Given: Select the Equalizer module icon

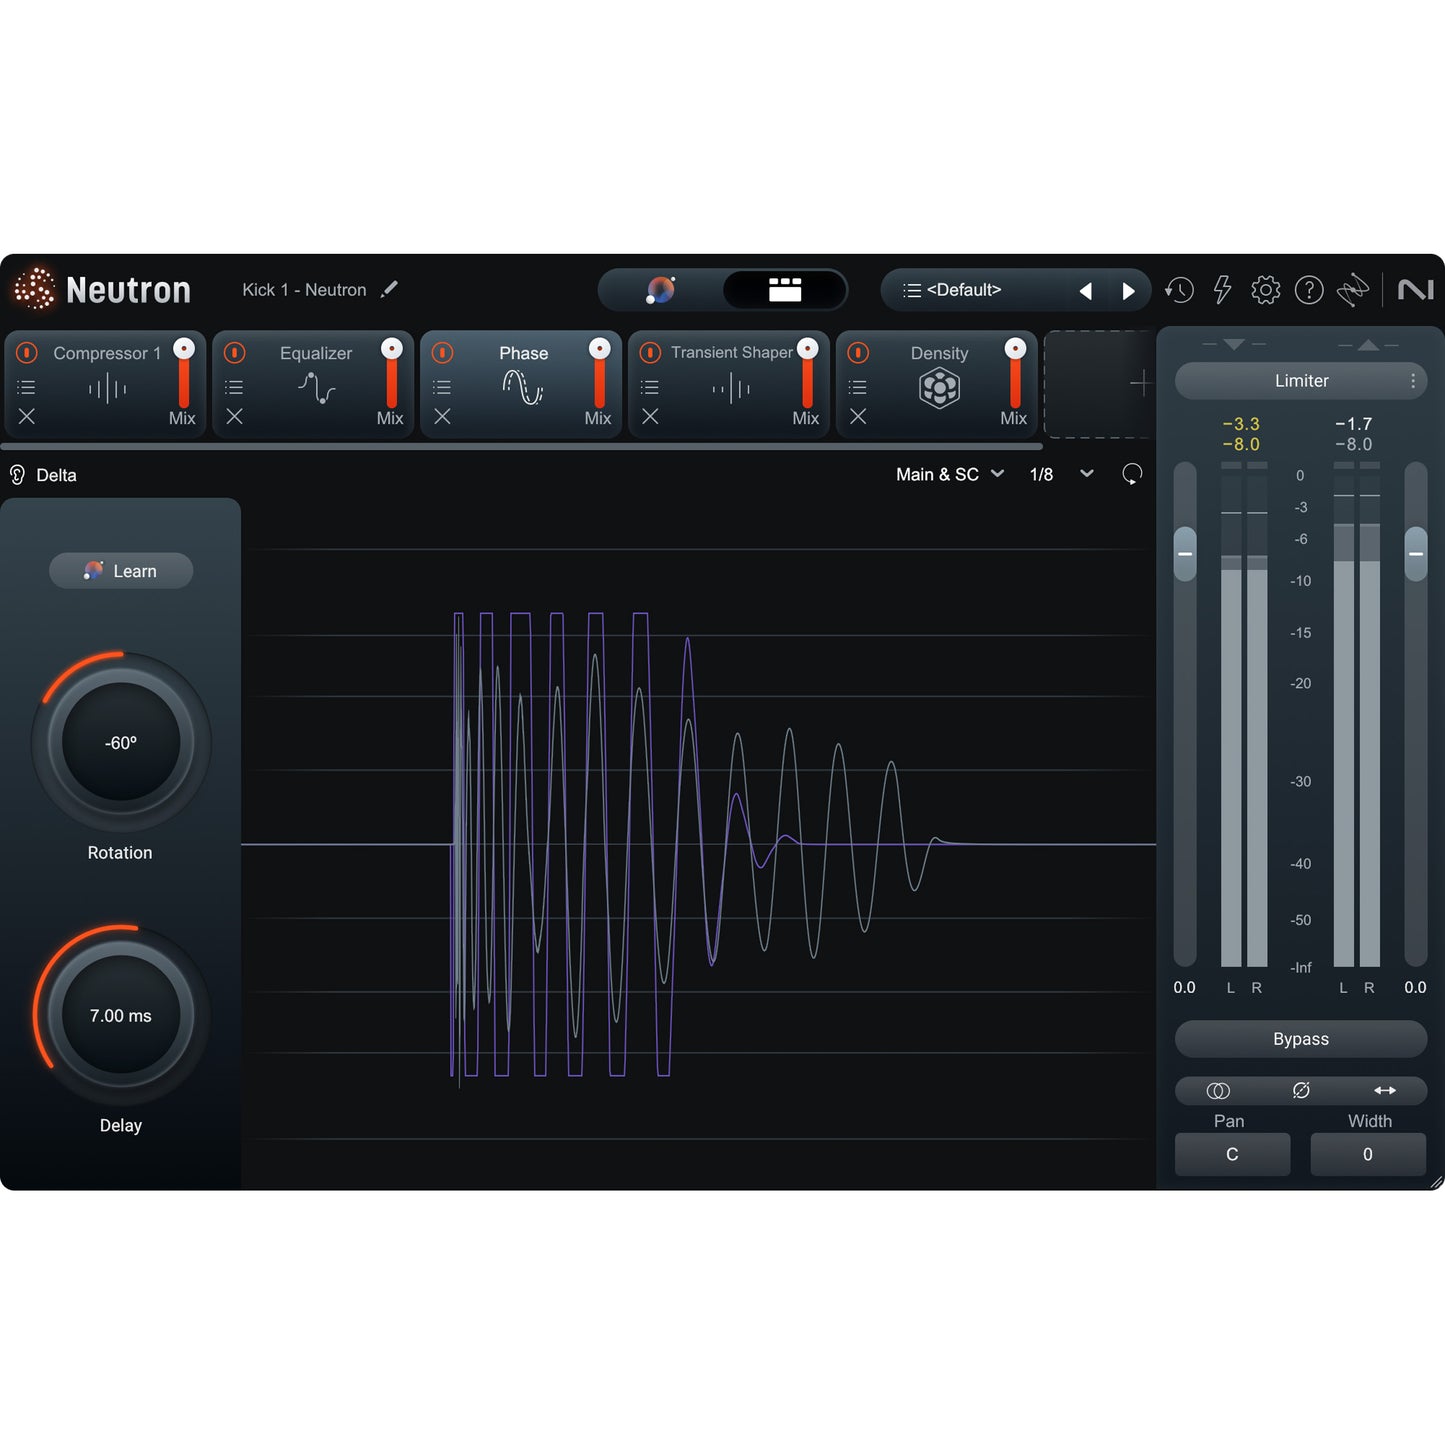Looking at the screenshot, I should [316, 387].
